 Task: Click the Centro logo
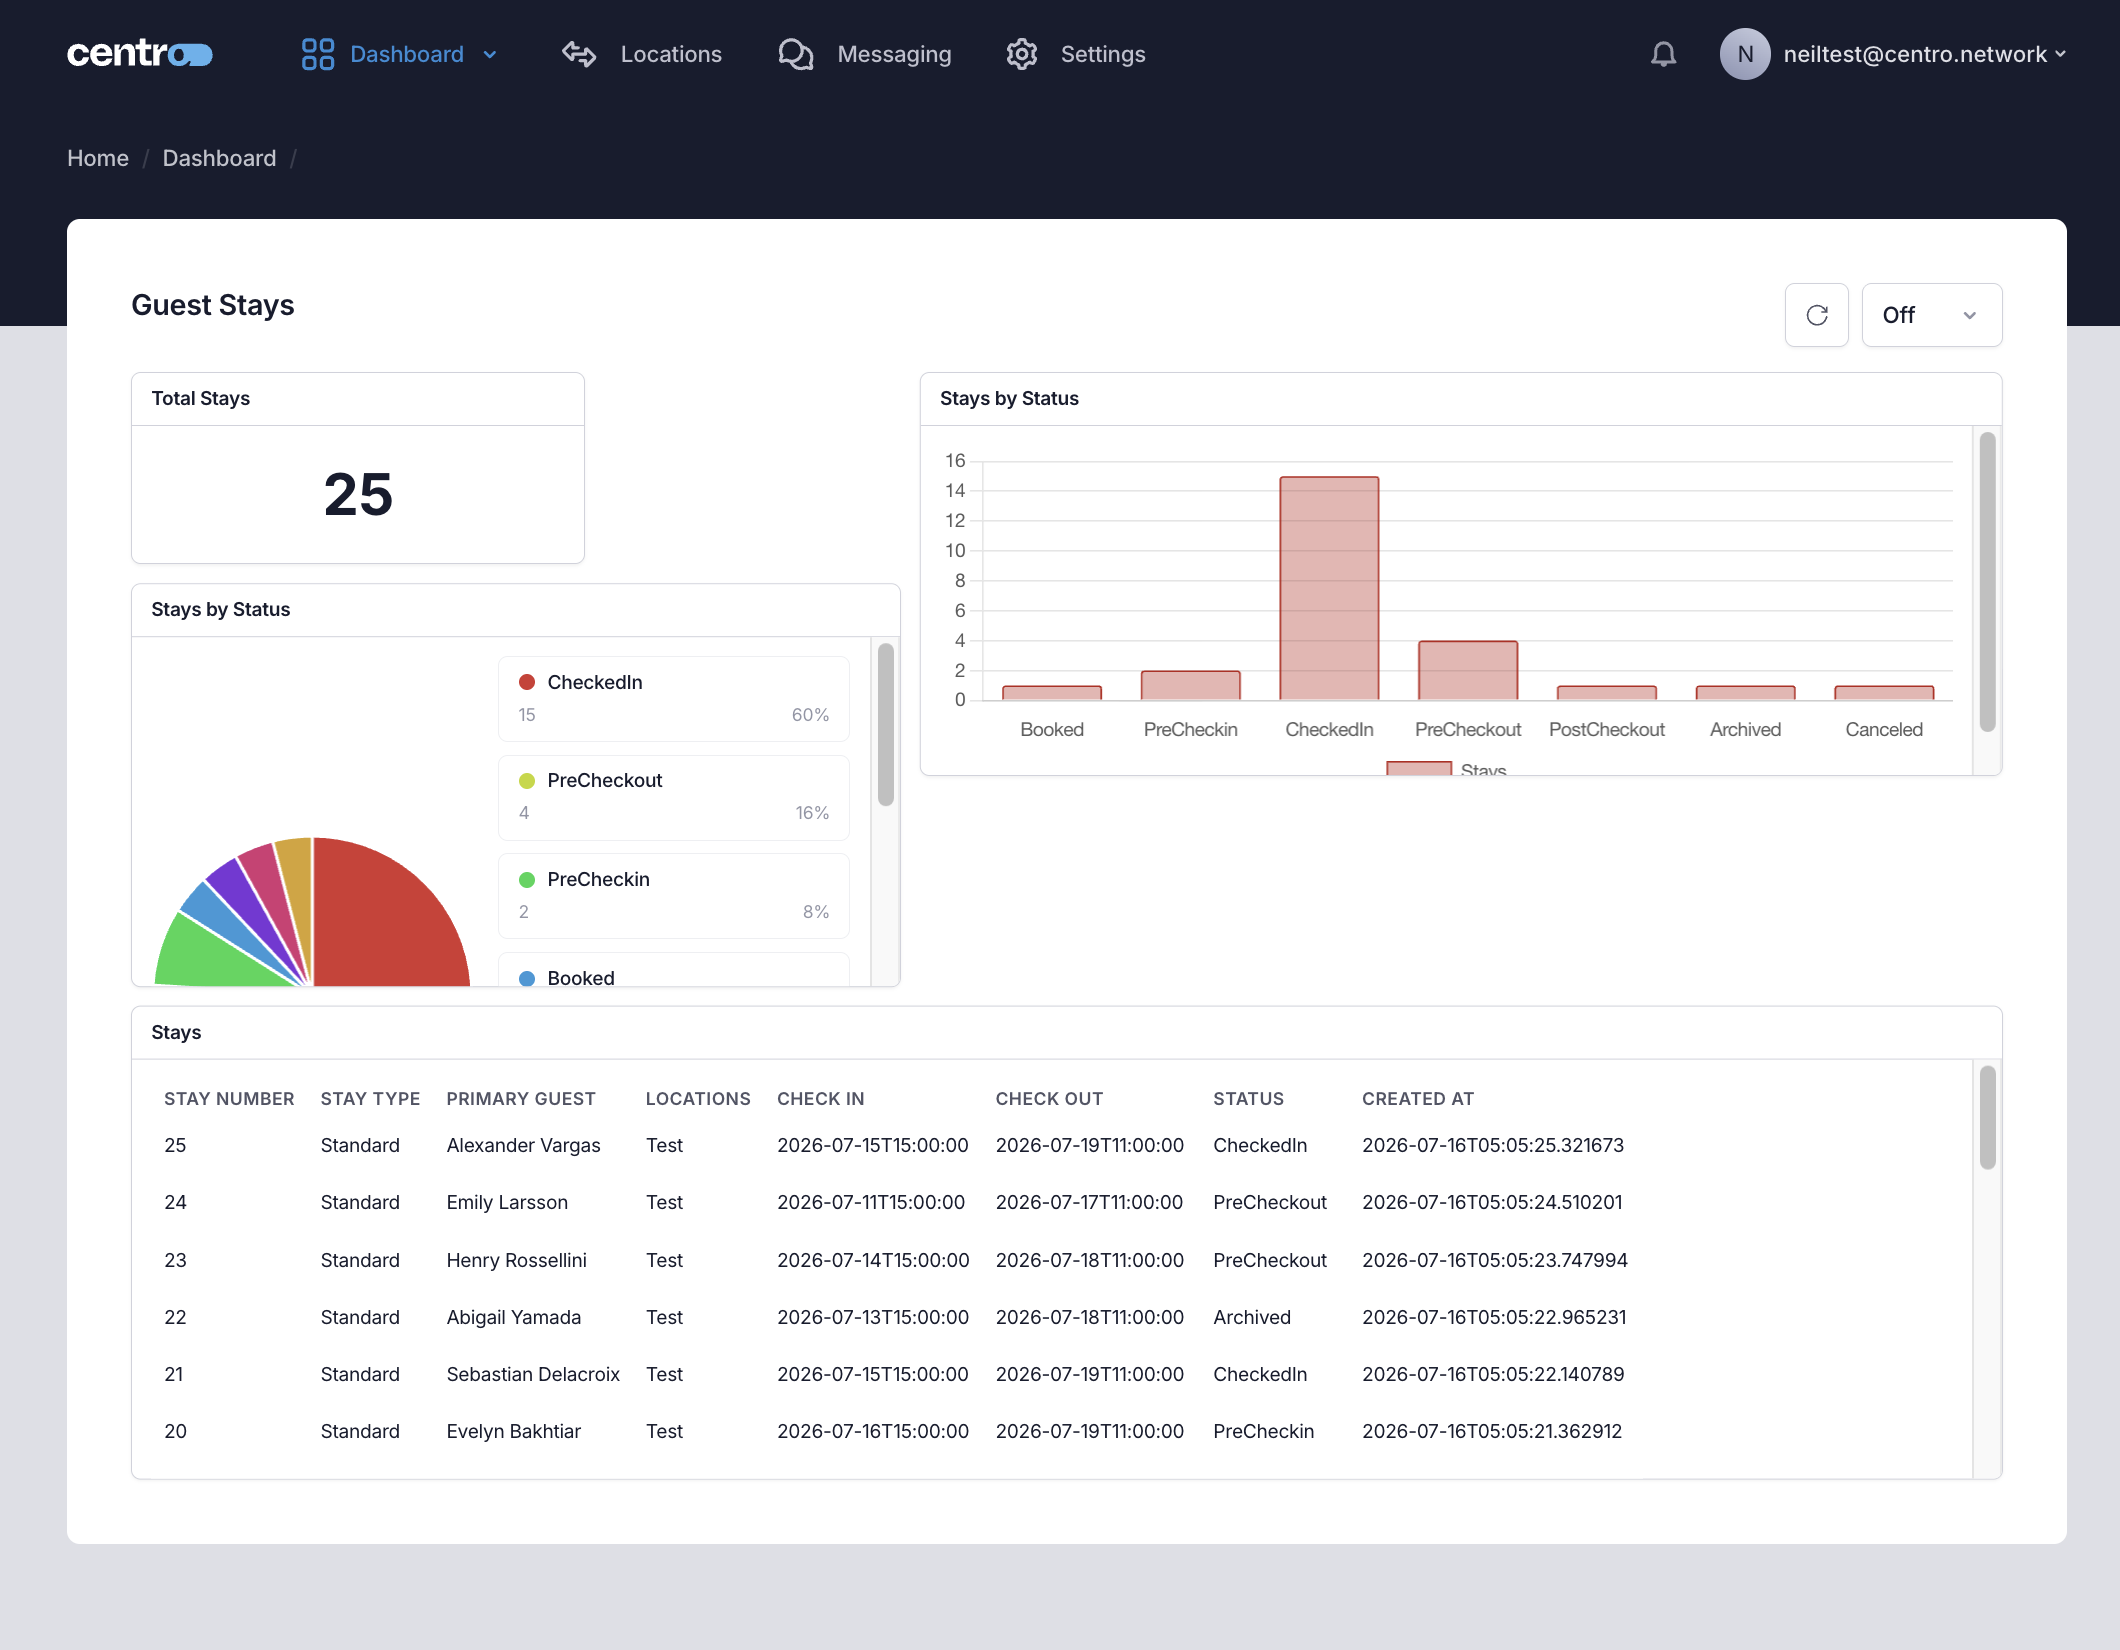click(x=140, y=54)
